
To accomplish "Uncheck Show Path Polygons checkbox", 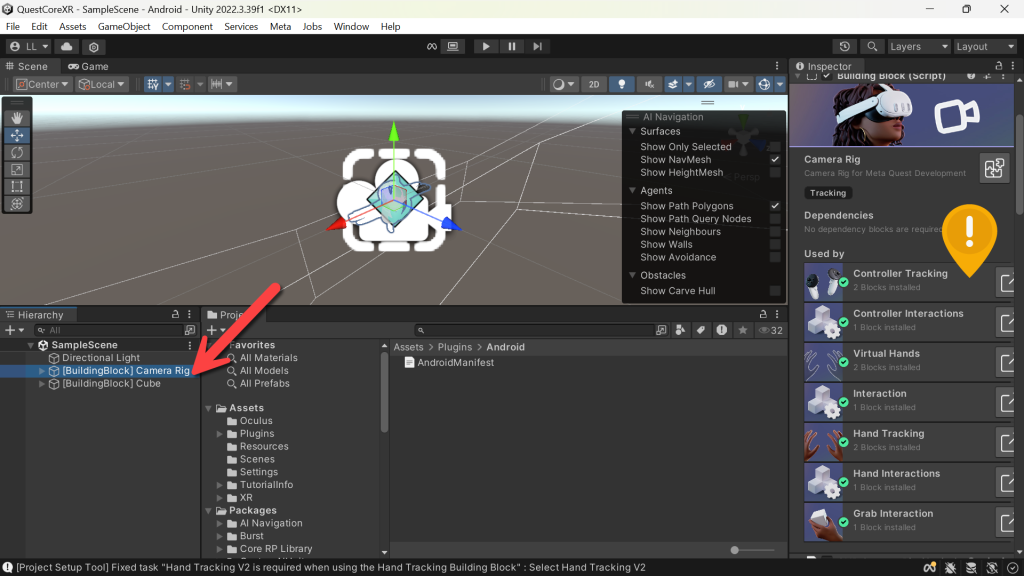I will (x=775, y=206).
